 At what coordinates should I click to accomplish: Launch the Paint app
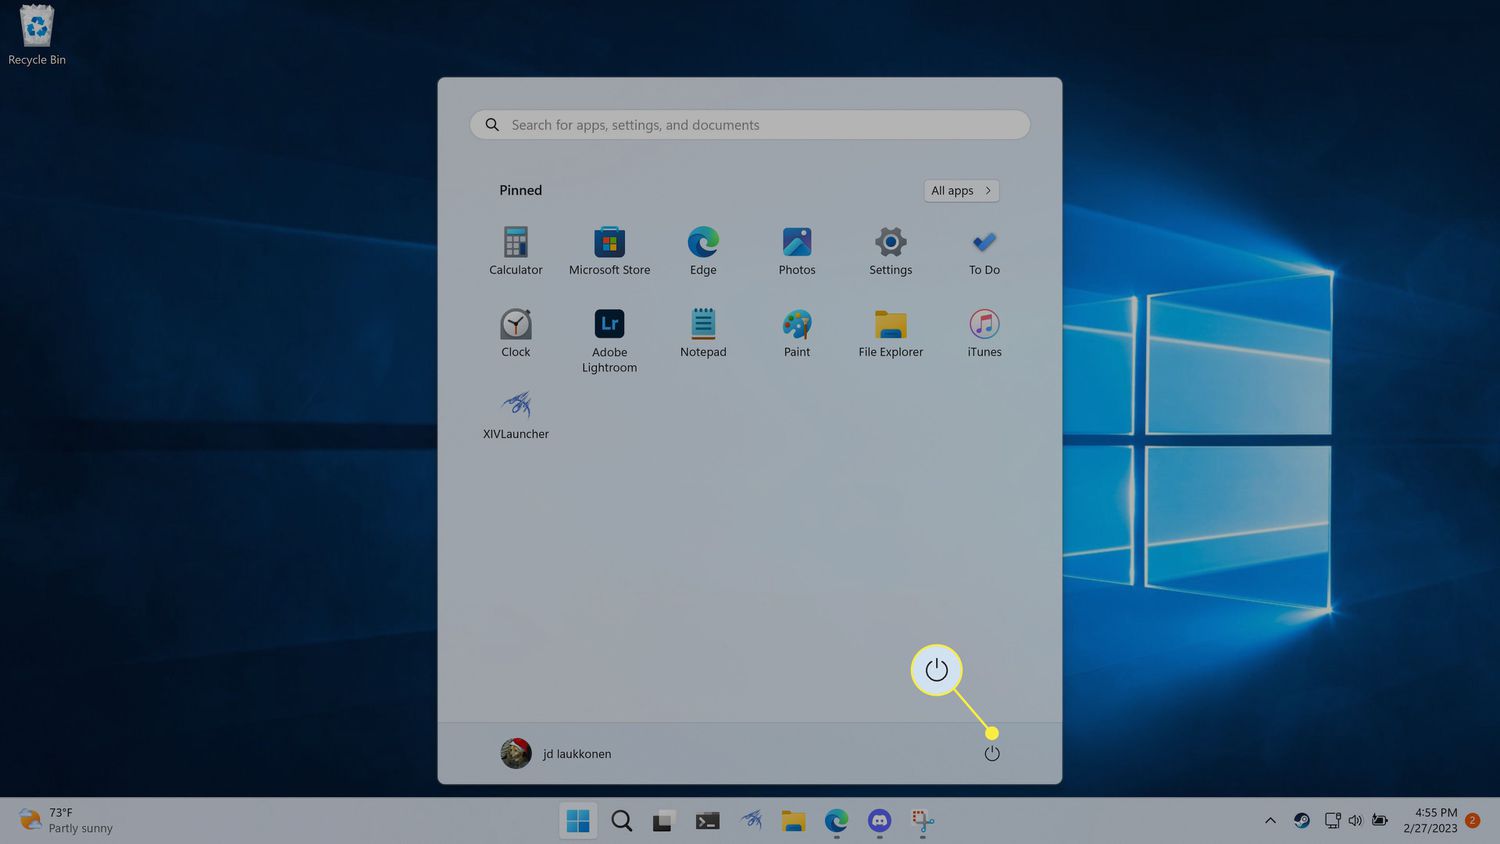797,332
